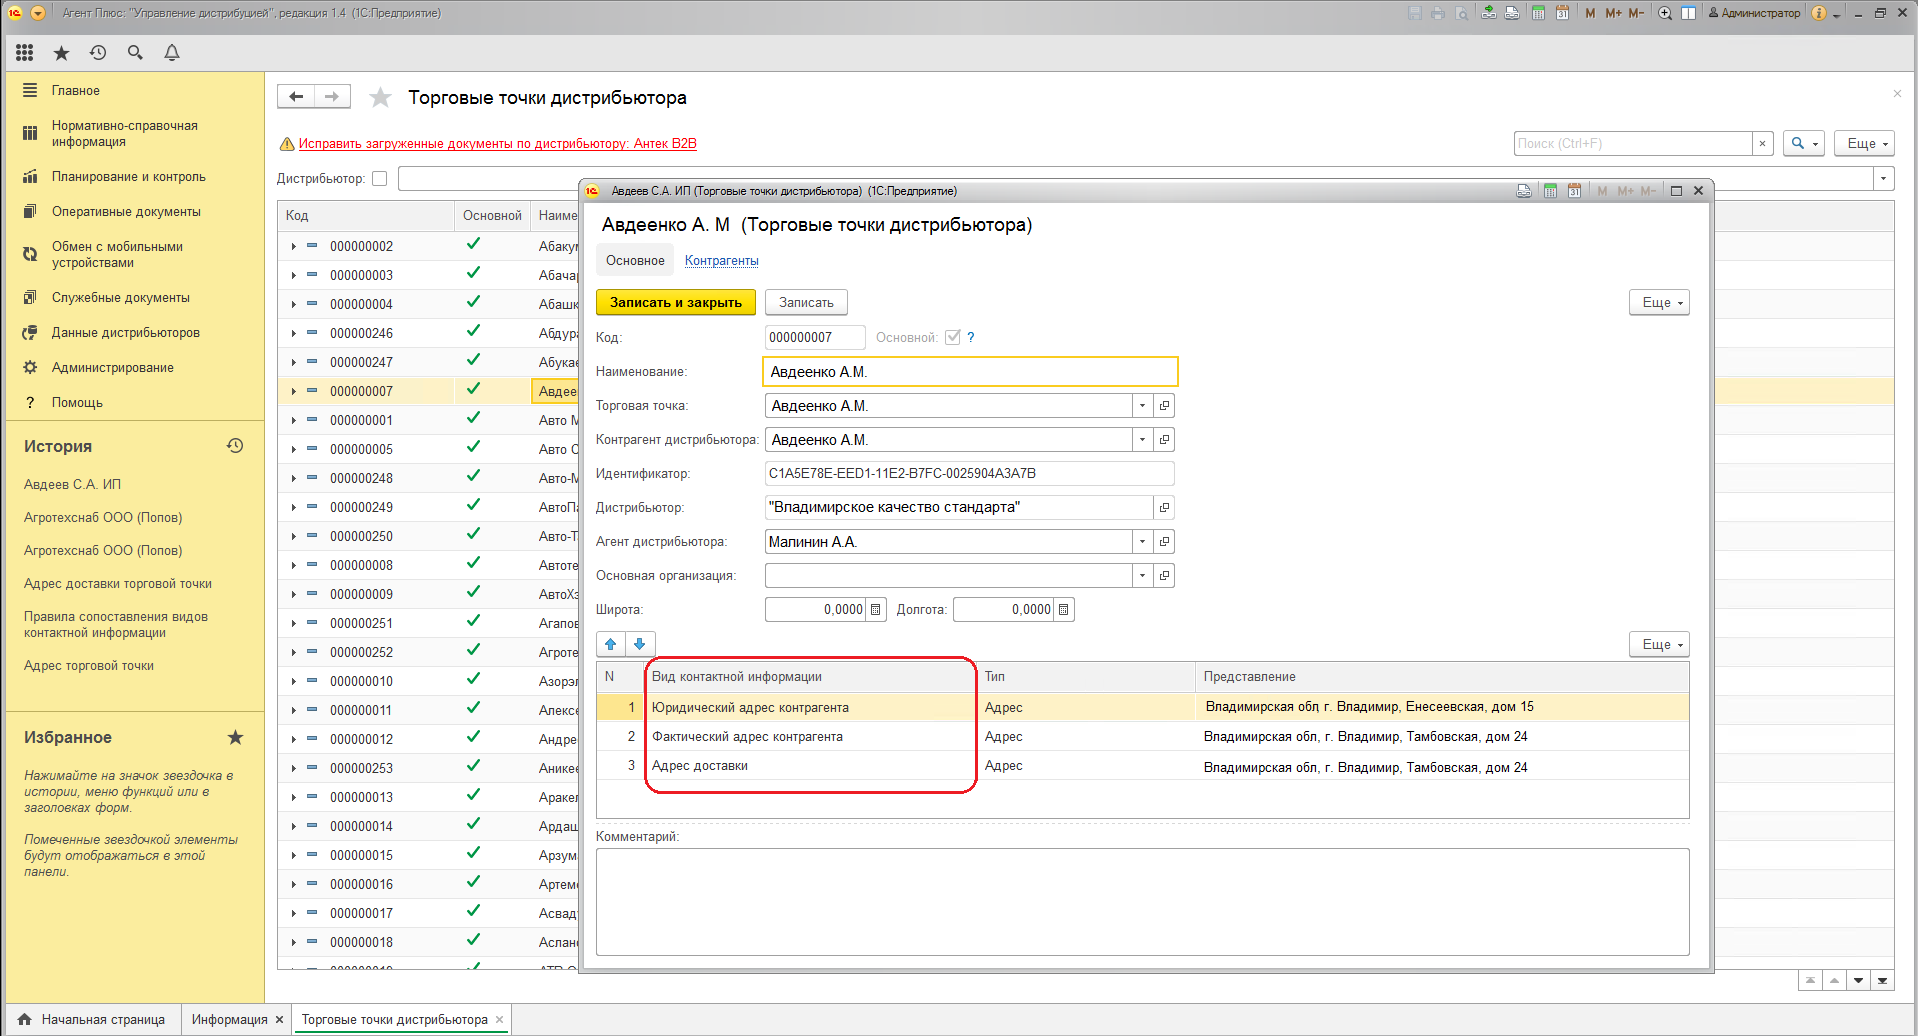This screenshot has height=1036, width=1918.
Task: Clear the search field with X
Action: [1763, 143]
